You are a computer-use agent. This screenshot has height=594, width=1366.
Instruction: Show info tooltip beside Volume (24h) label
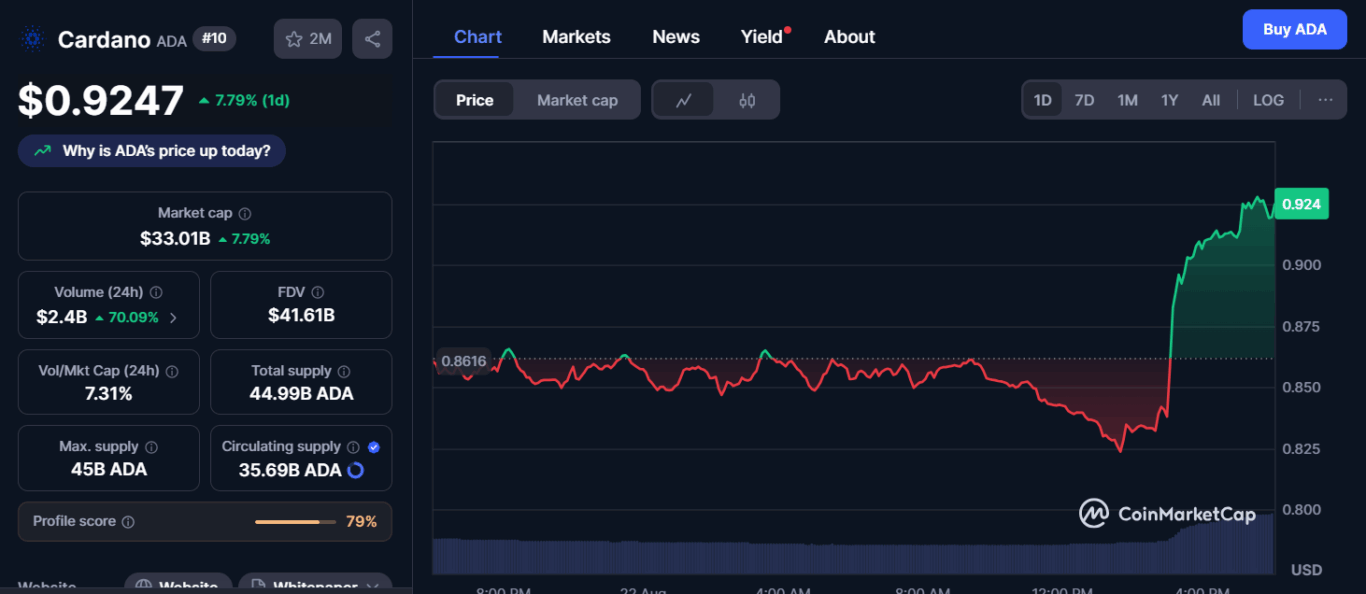click(156, 292)
